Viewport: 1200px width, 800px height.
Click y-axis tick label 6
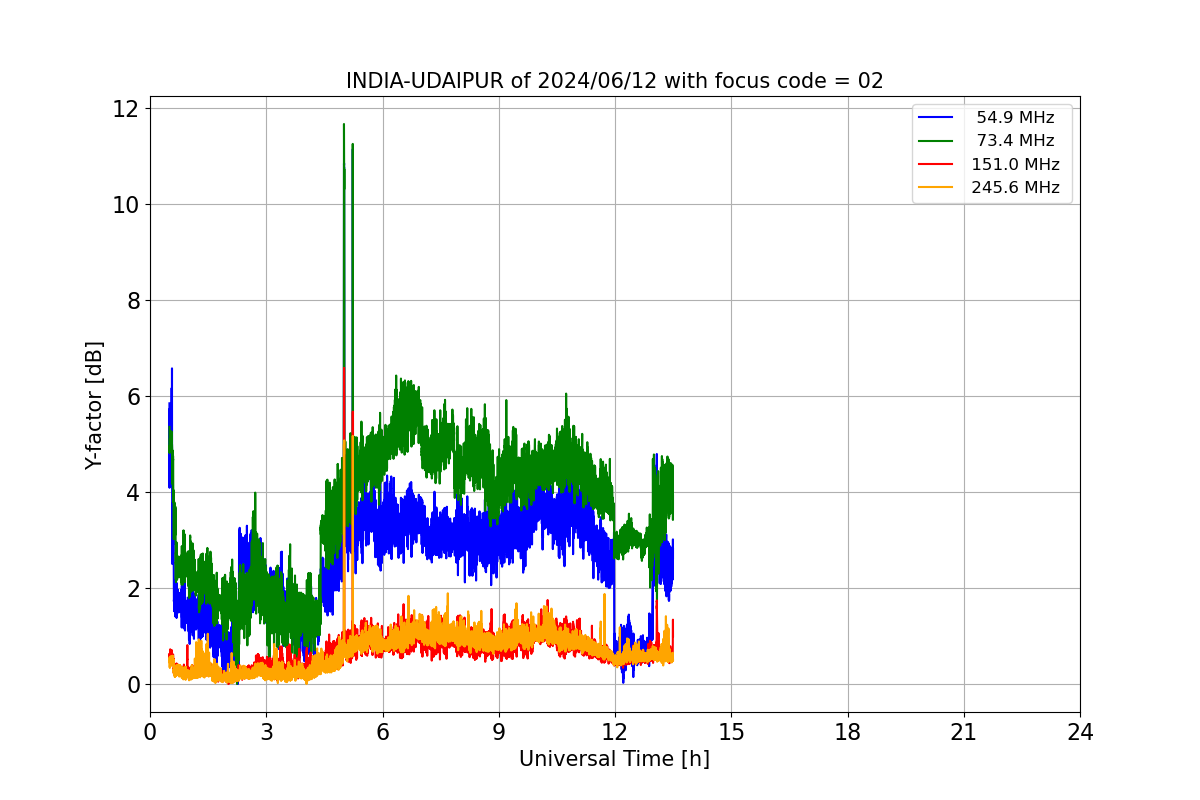pyautogui.click(x=133, y=397)
